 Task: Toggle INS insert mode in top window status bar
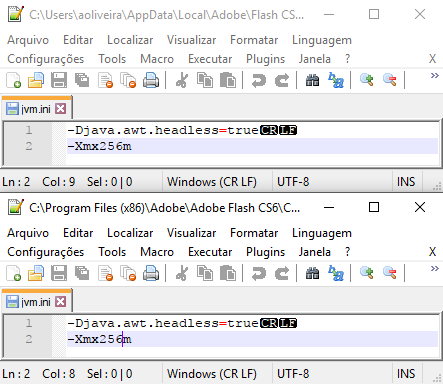pos(406,182)
